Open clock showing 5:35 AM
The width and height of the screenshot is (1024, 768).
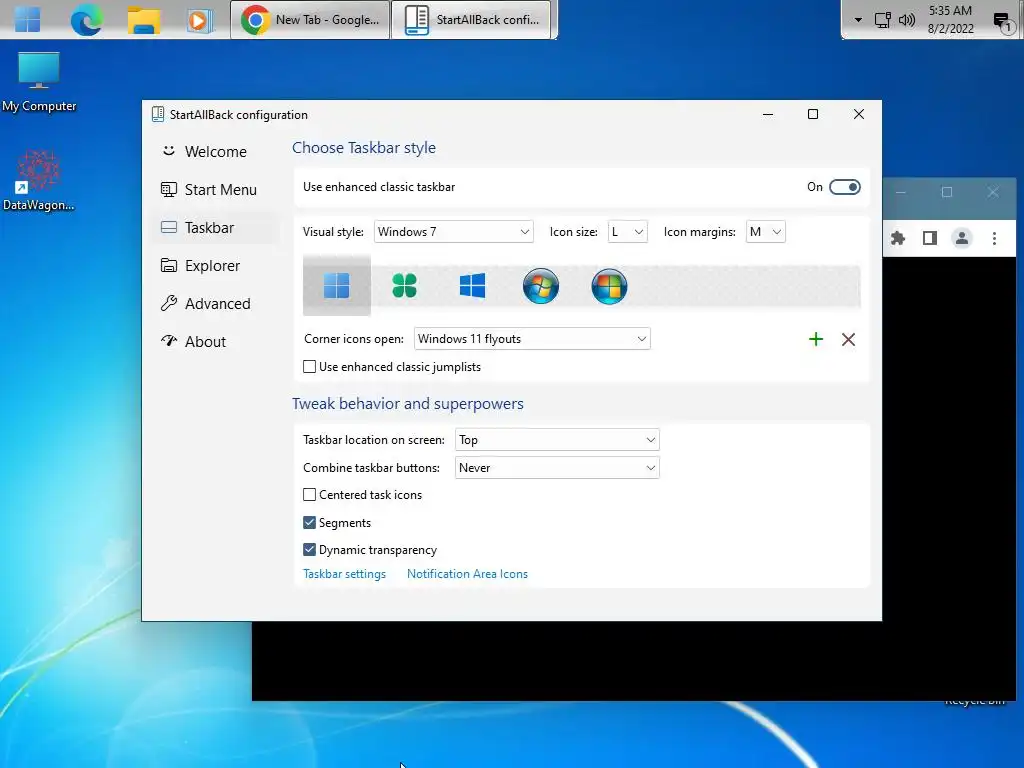950,20
